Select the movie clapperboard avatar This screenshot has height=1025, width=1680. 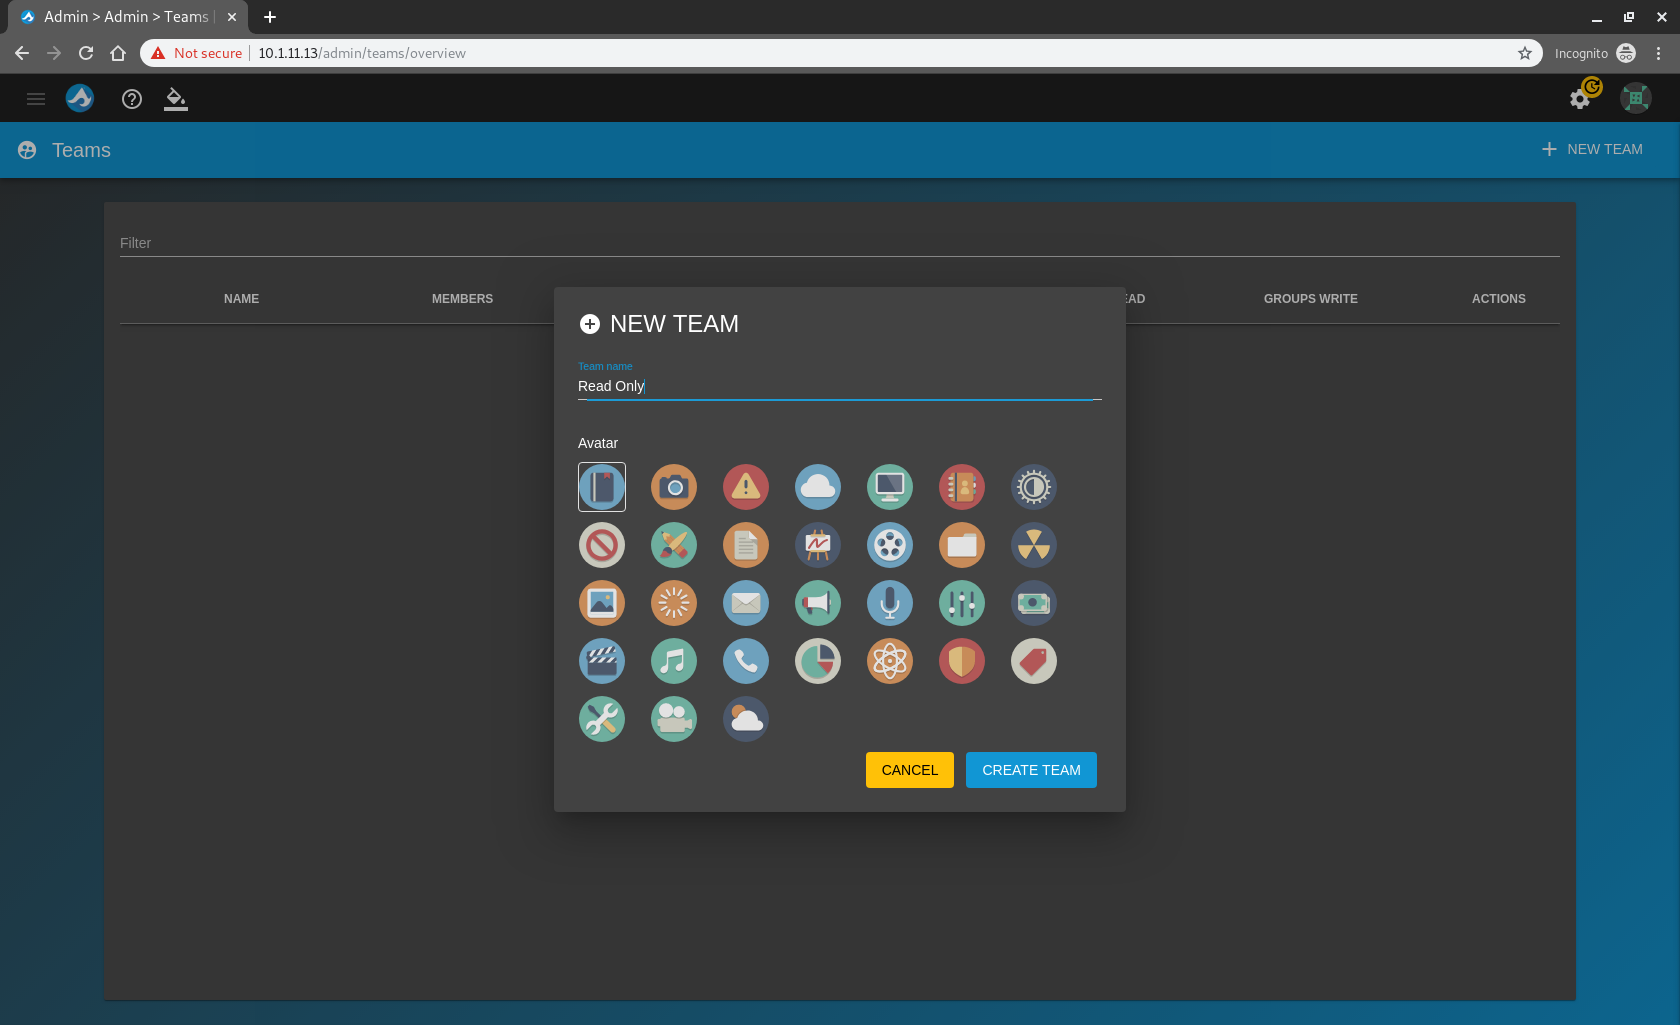(602, 661)
